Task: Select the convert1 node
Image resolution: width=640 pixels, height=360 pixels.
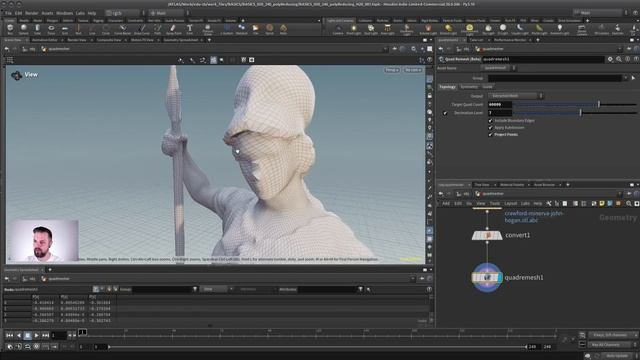Action: (x=487, y=236)
